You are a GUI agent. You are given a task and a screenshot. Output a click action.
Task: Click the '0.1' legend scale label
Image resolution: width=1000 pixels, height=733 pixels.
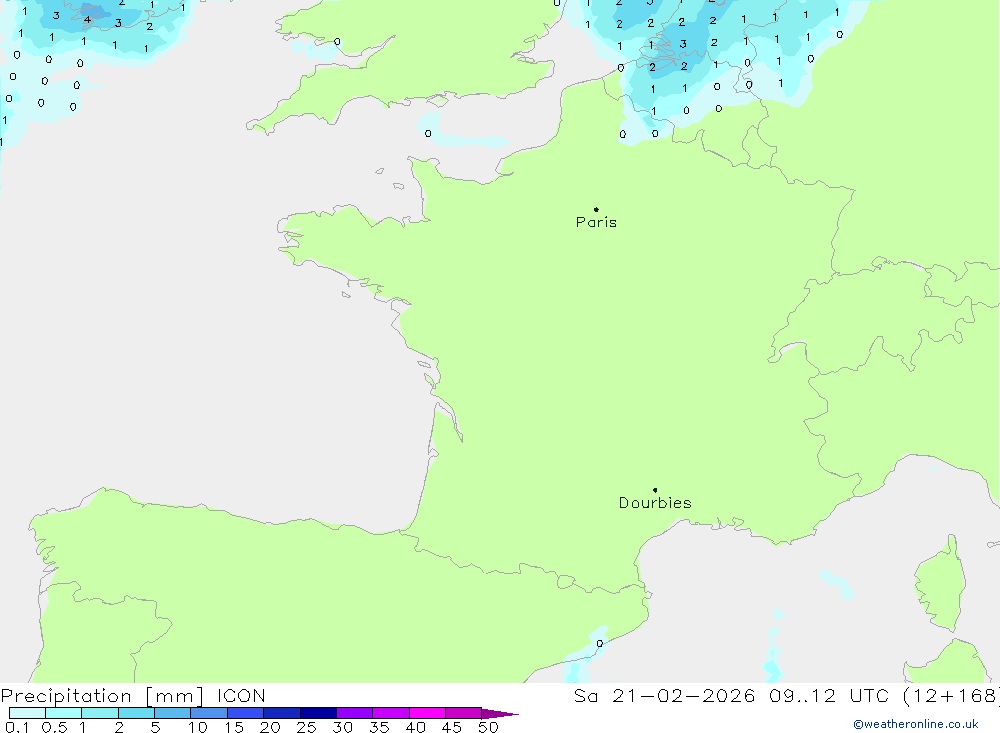click(x=17, y=727)
